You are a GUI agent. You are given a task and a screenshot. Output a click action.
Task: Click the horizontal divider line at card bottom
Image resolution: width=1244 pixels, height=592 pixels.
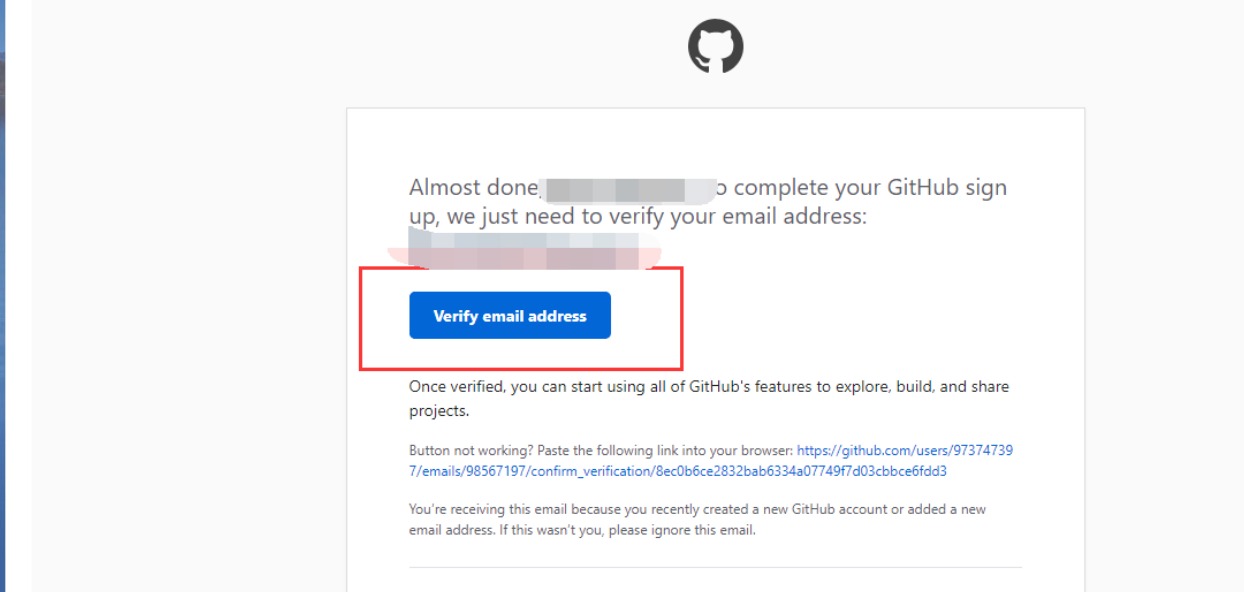point(715,567)
